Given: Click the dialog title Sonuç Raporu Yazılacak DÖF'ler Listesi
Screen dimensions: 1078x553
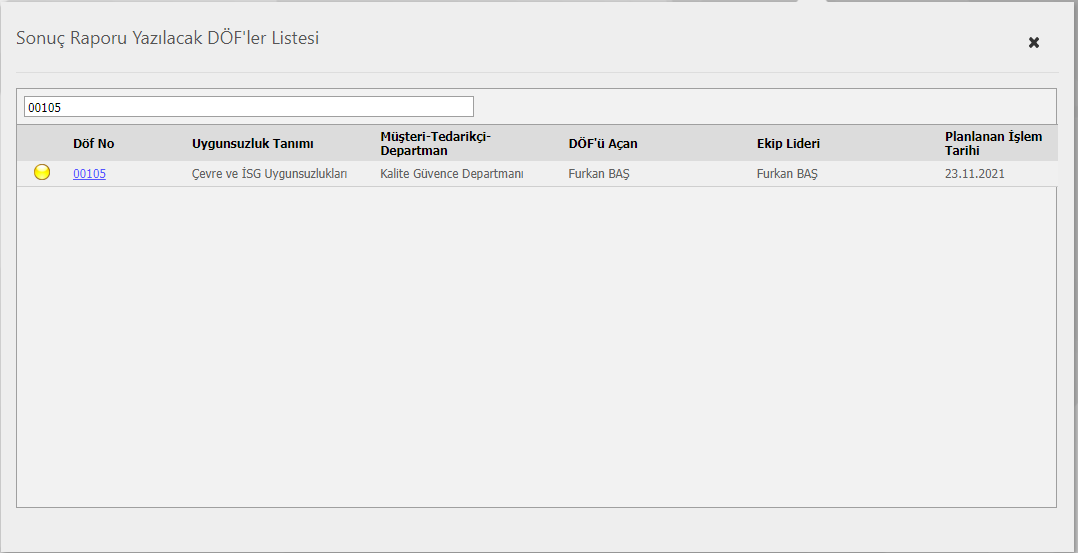Looking at the screenshot, I should tap(167, 39).
